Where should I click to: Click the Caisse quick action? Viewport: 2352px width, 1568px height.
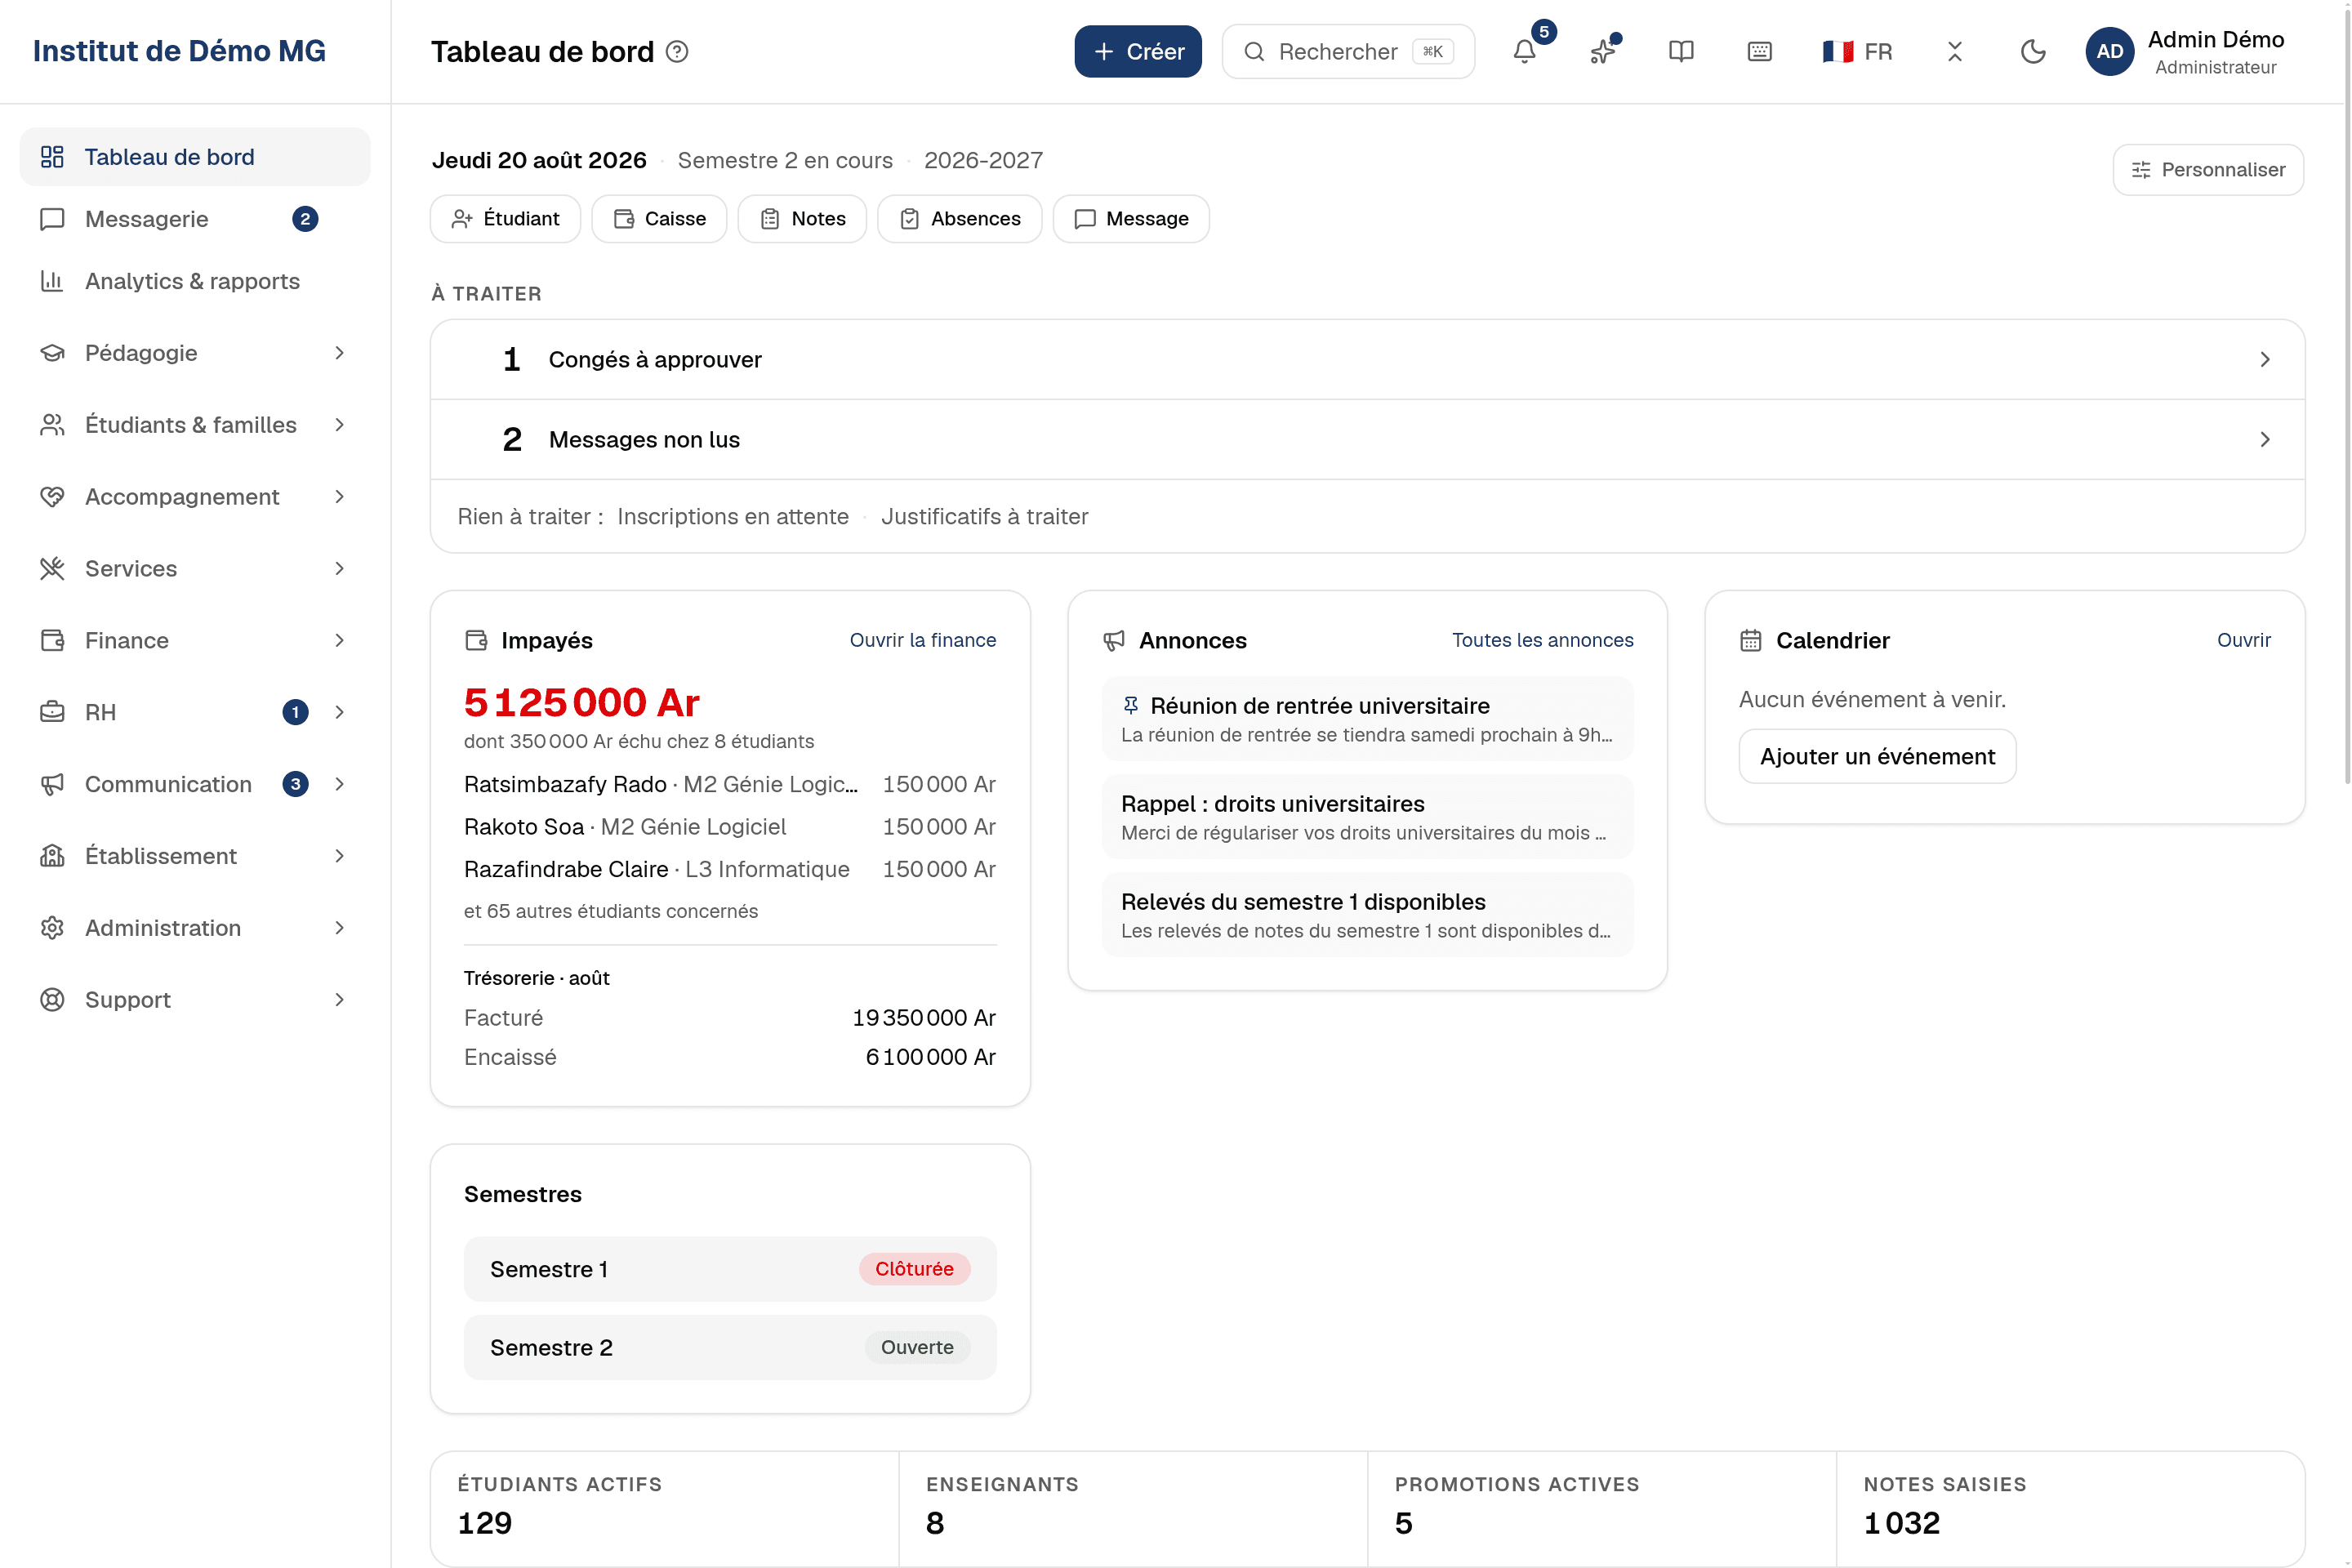tap(659, 219)
